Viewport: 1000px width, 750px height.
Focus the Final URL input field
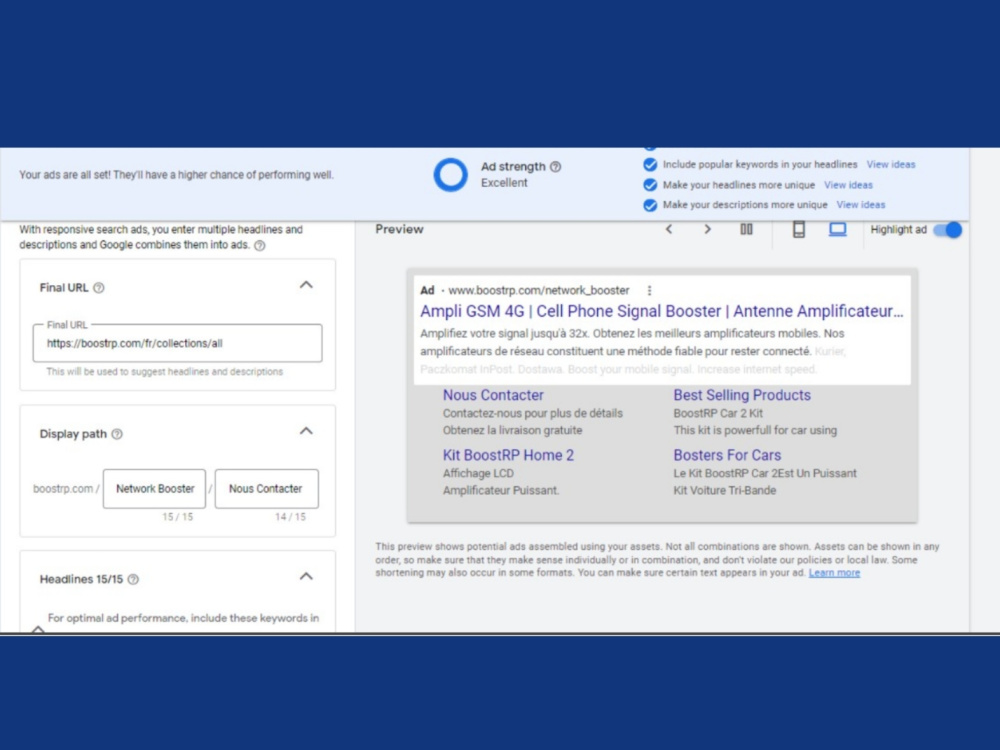177,343
